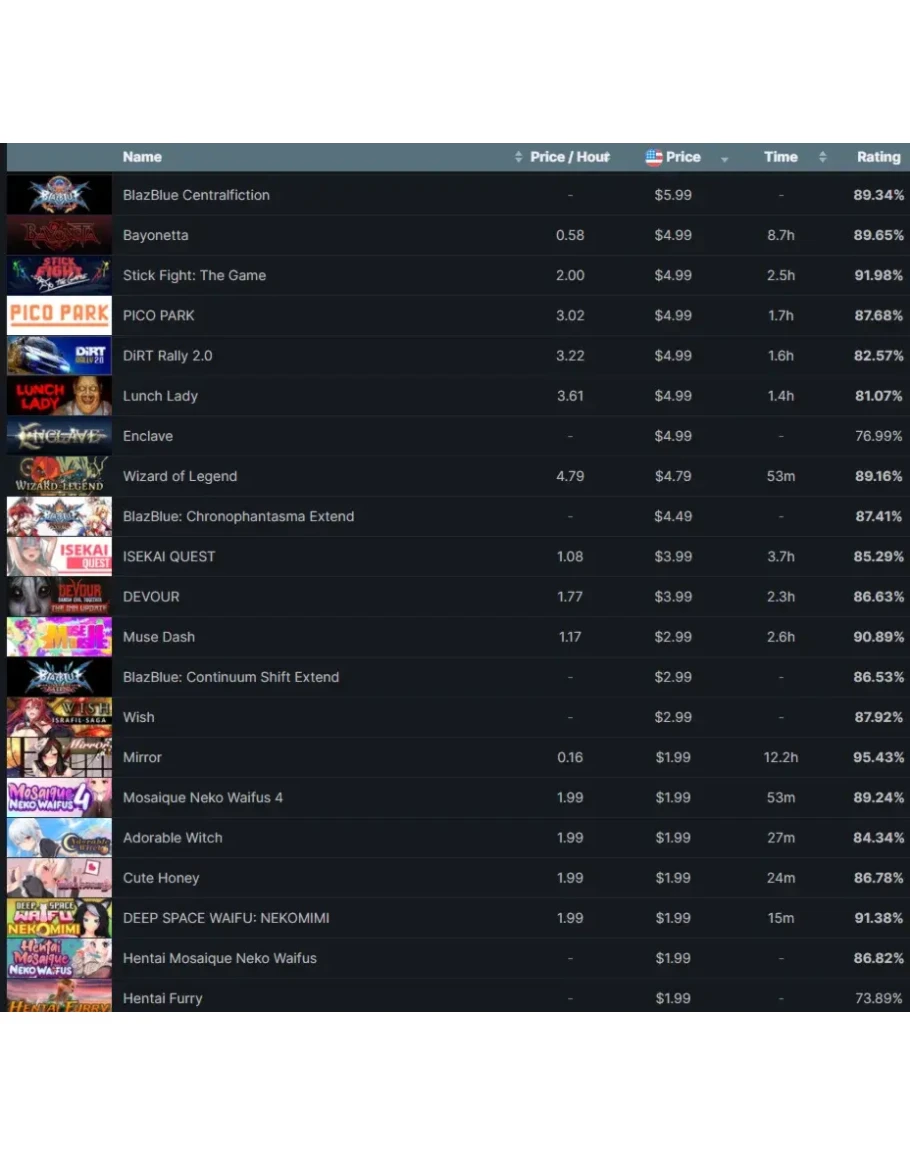Screen dimensions: 910x1155
Task: Toggle Price column descending sort arrow
Action: tap(724, 159)
